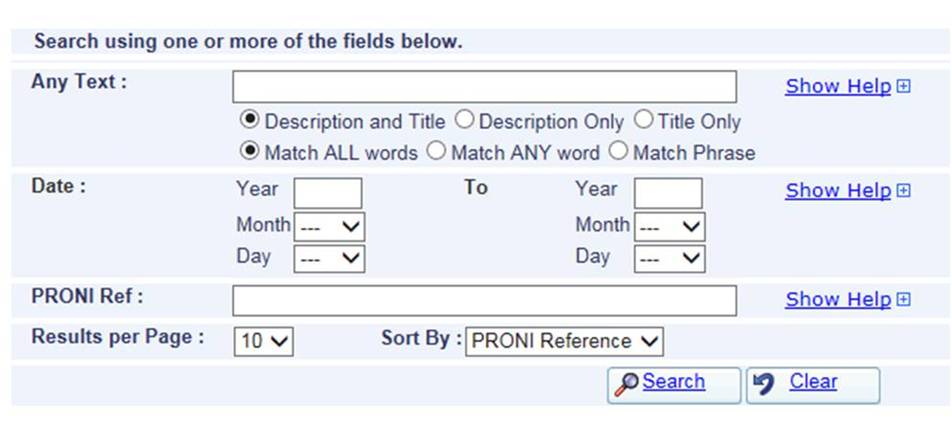Click the magnifying glass Search icon

tap(626, 385)
